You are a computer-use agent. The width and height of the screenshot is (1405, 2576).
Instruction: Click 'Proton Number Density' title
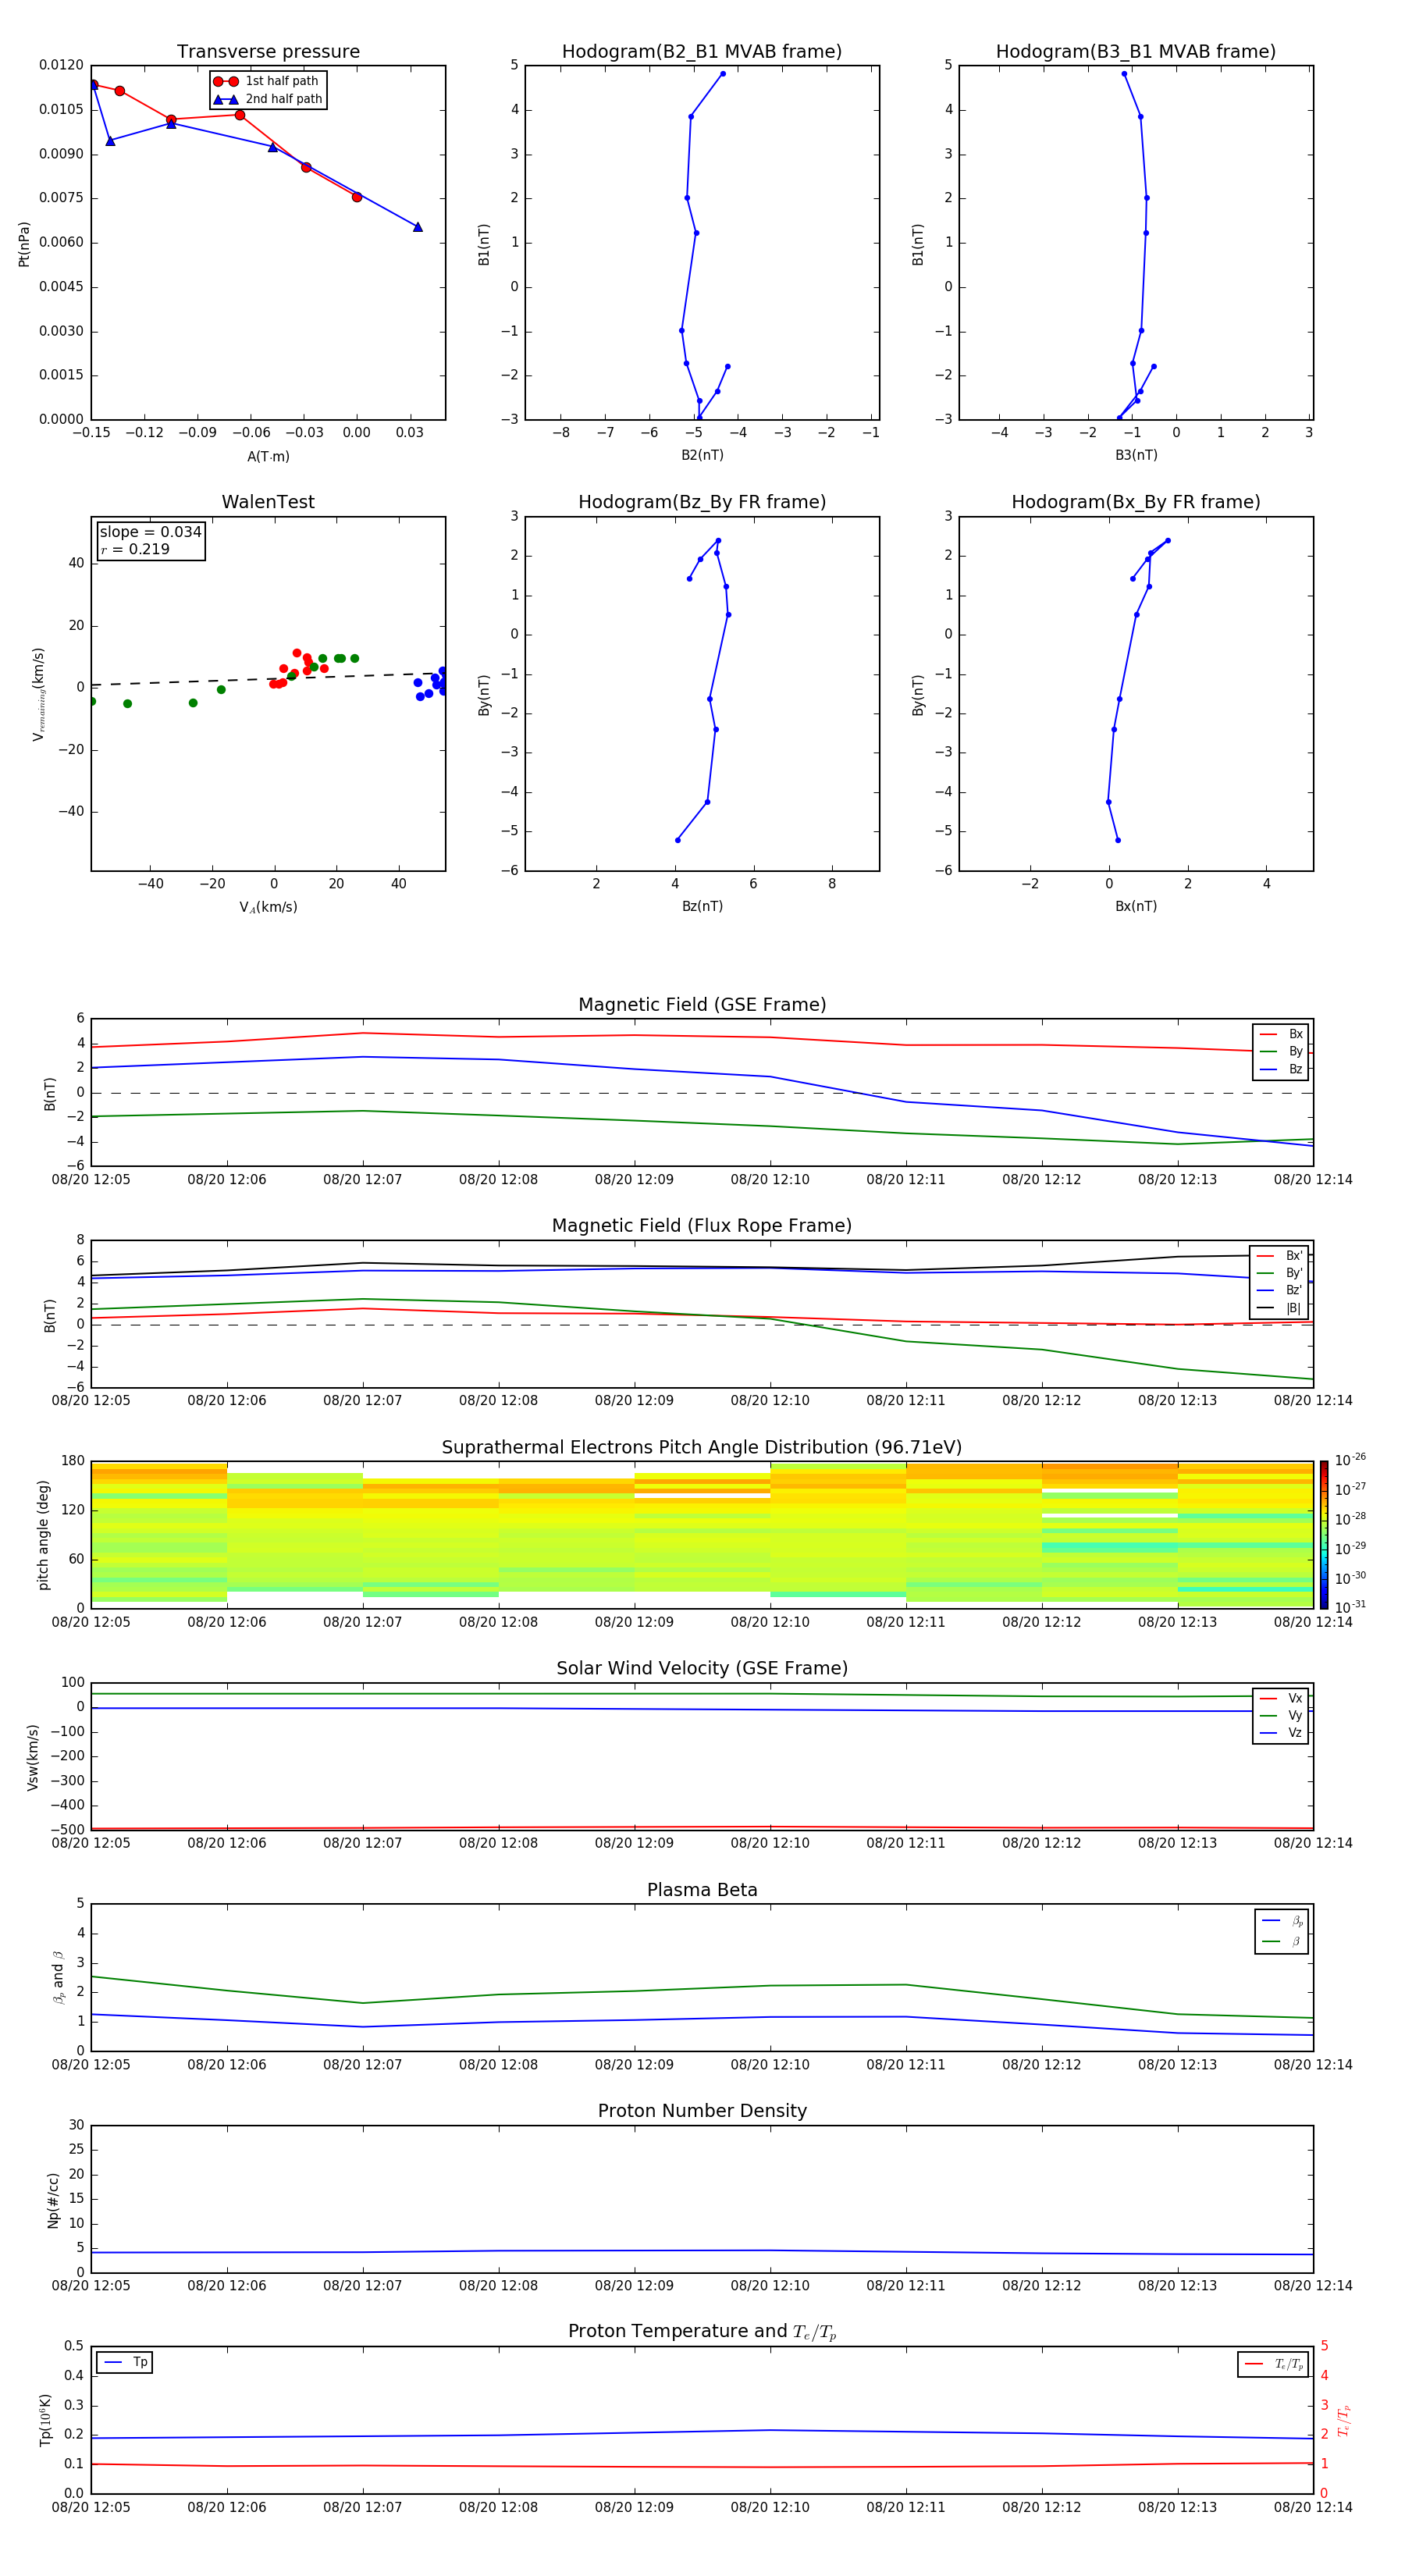(702, 2111)
